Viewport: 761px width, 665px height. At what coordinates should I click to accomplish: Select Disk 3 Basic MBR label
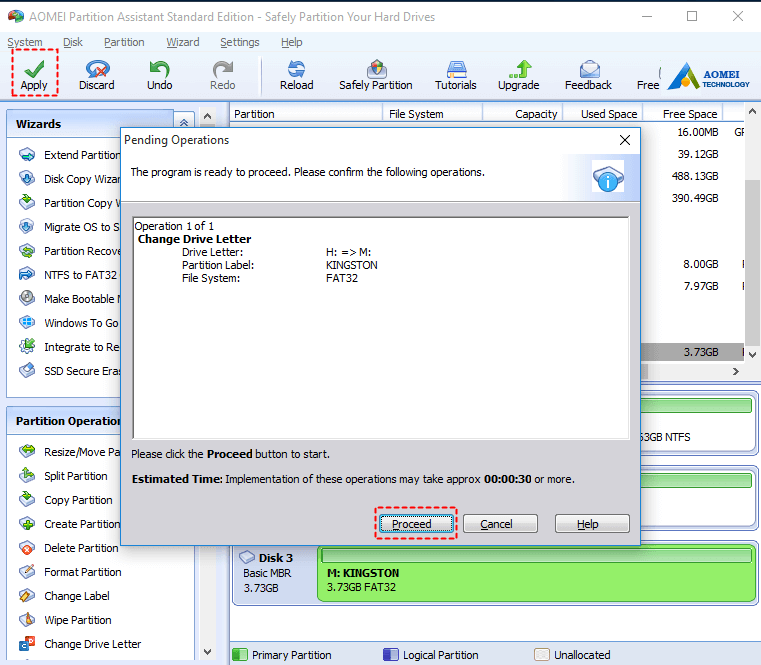tap(274, 573)
